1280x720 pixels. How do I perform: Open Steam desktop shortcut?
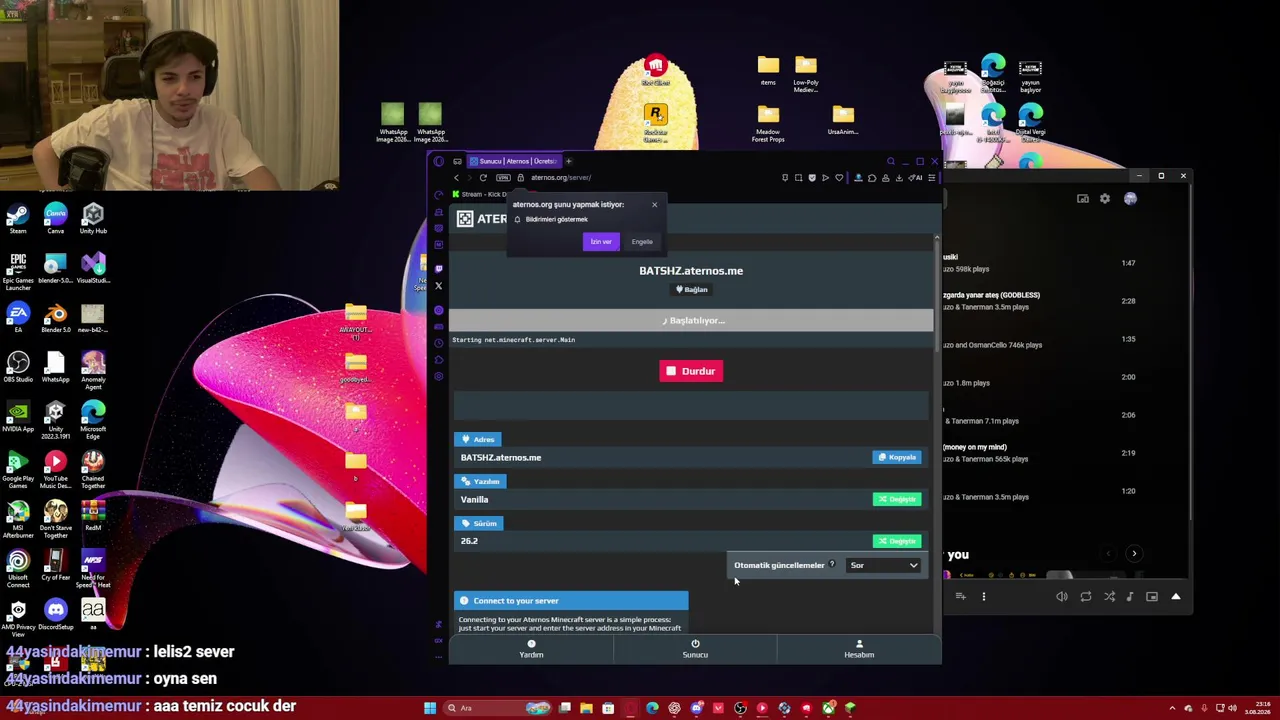17,219
